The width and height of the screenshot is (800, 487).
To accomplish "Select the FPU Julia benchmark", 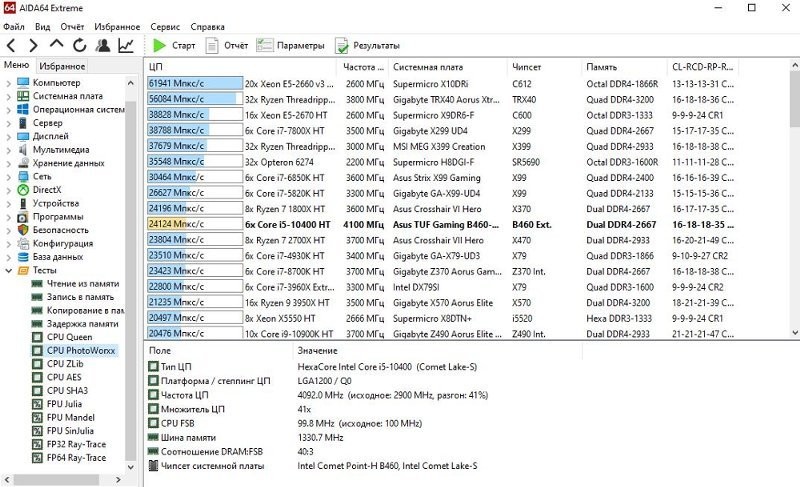I will (64, 404).
